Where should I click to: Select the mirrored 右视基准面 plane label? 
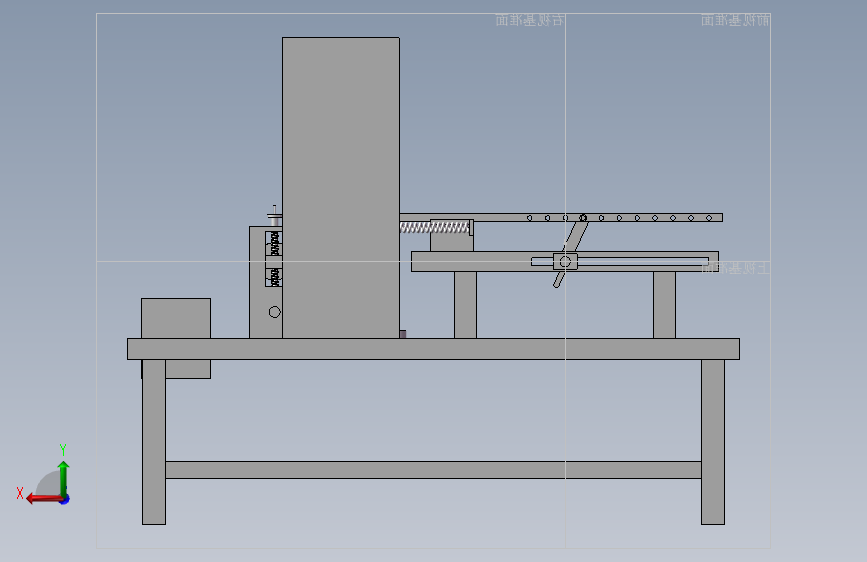click(x=529, y=20)
